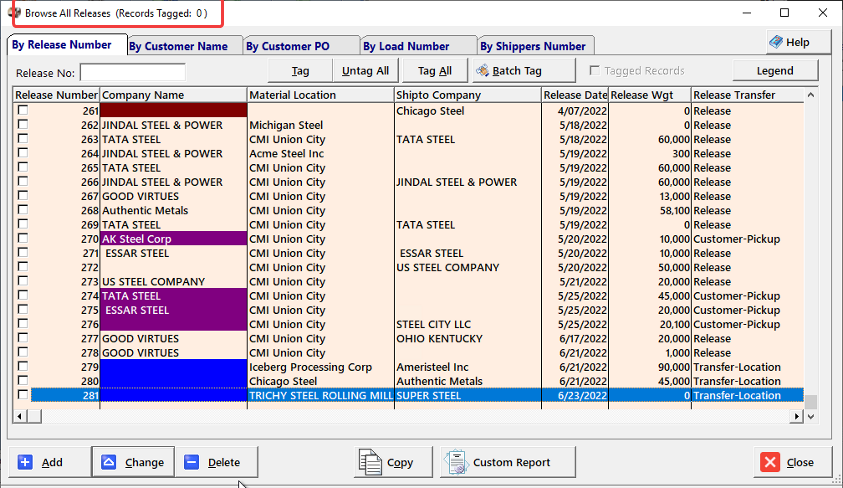Image resolution: width=843 pixels, height=488 pixels.
Task: Click the Shipto Company column header
Action: (468, 95)
